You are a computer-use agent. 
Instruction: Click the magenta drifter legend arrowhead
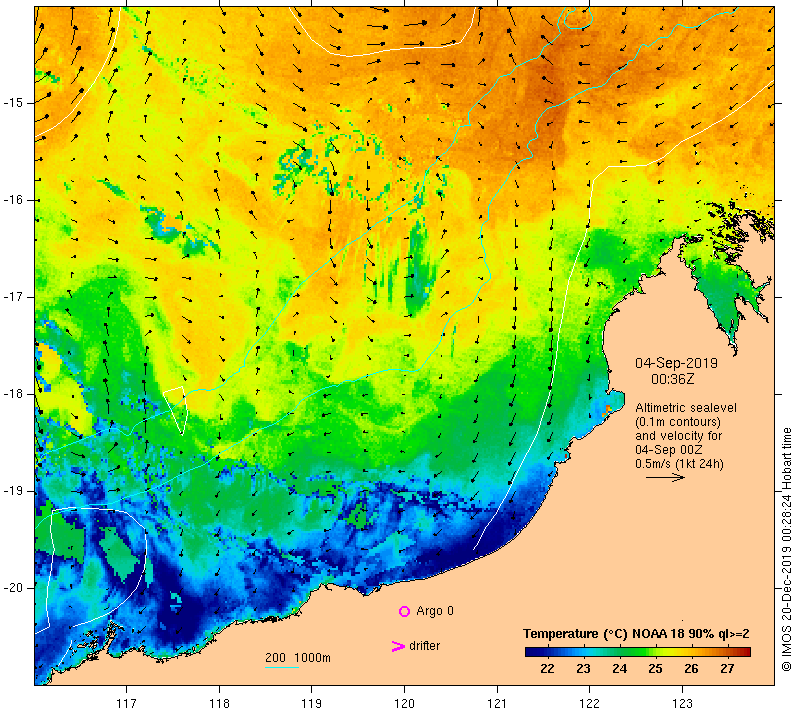click(x=397, y=646)
